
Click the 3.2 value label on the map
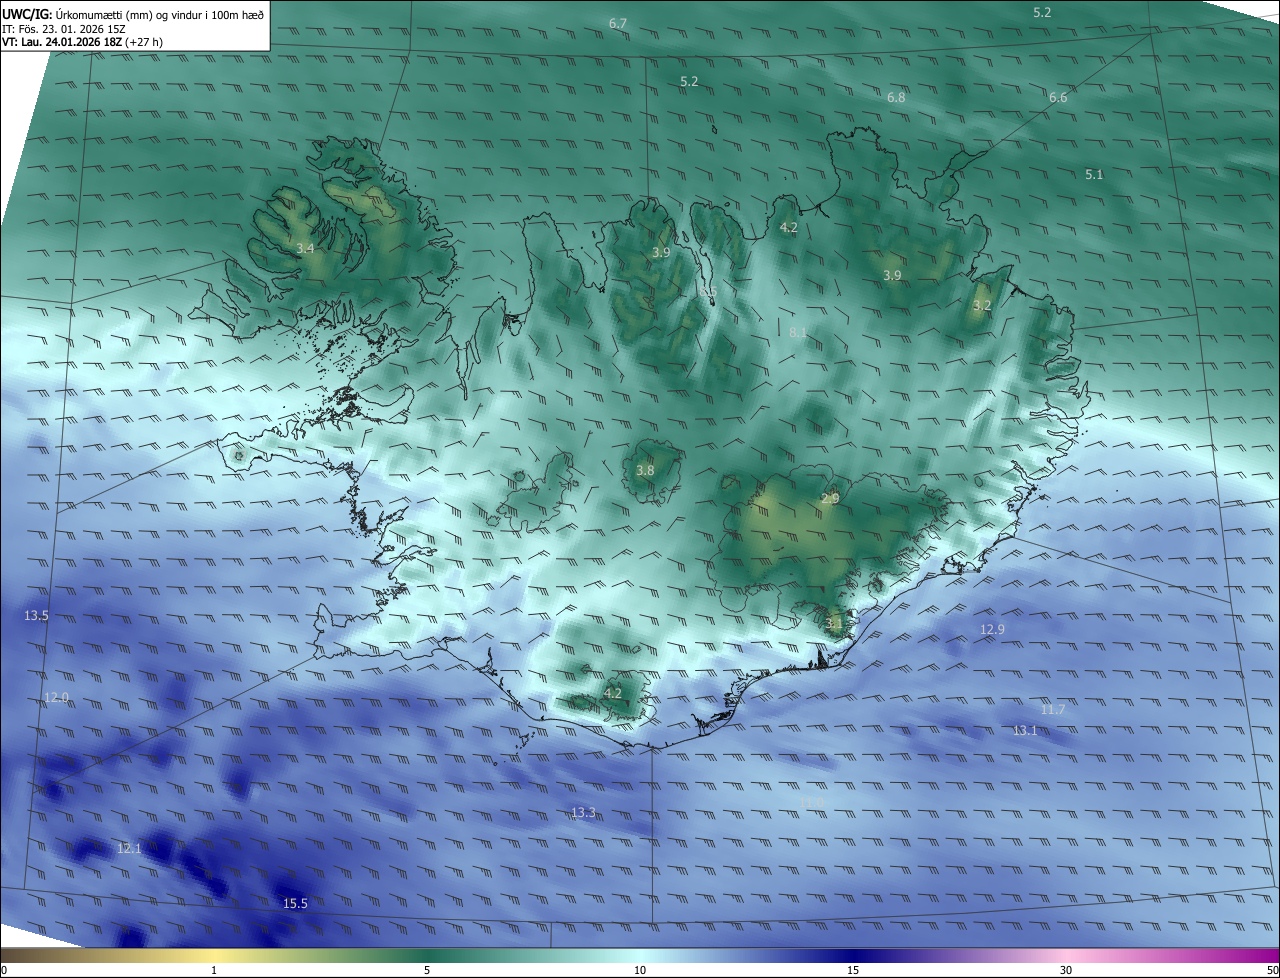click(x=982, y=306)
